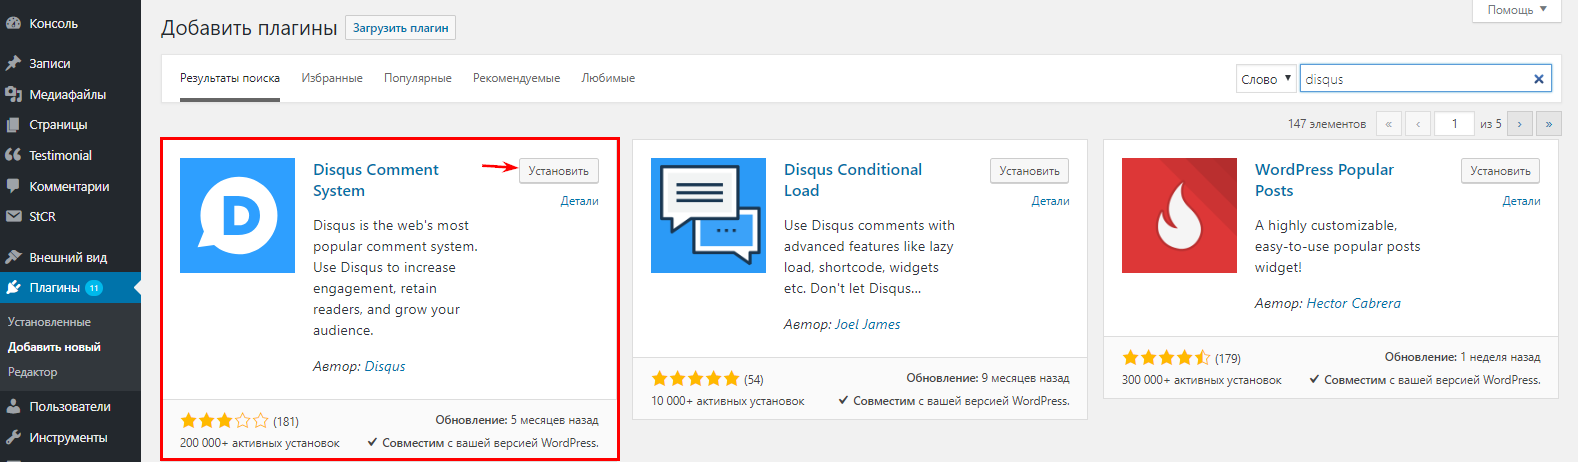The height and width of the screenshot is (462, 1578).
Task: Click the Disqus Conditional Load plugin image
Action: point(708,215)
